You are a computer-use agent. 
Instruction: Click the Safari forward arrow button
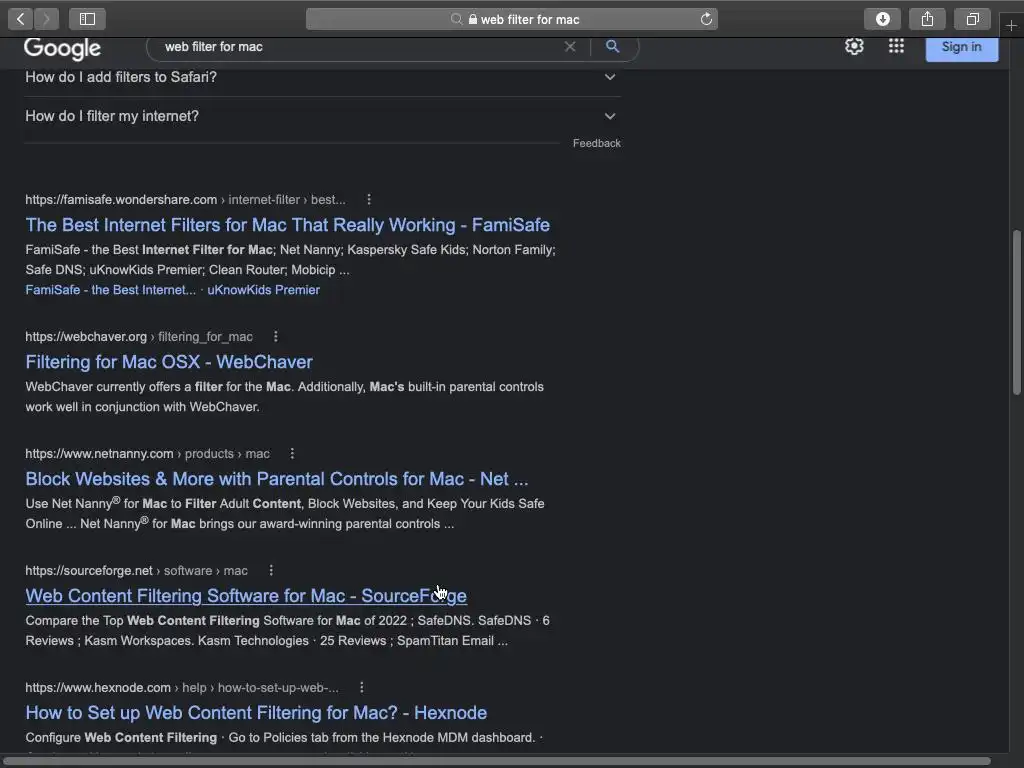pos(46,19)
